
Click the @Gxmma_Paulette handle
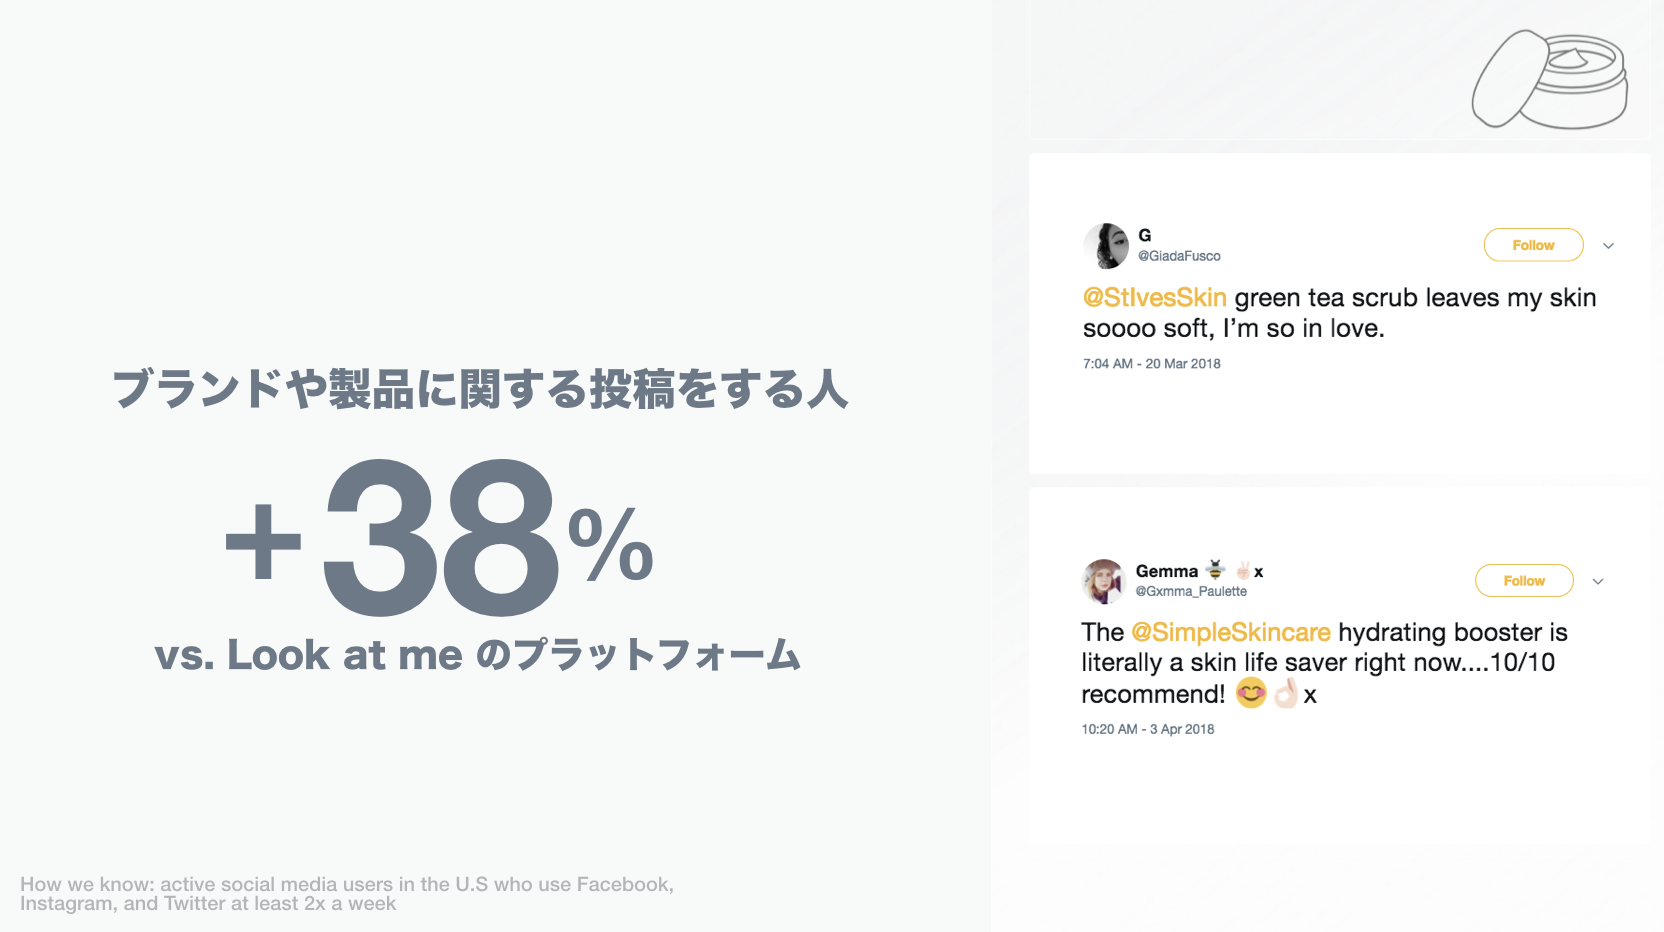[x=1191, y=591]
